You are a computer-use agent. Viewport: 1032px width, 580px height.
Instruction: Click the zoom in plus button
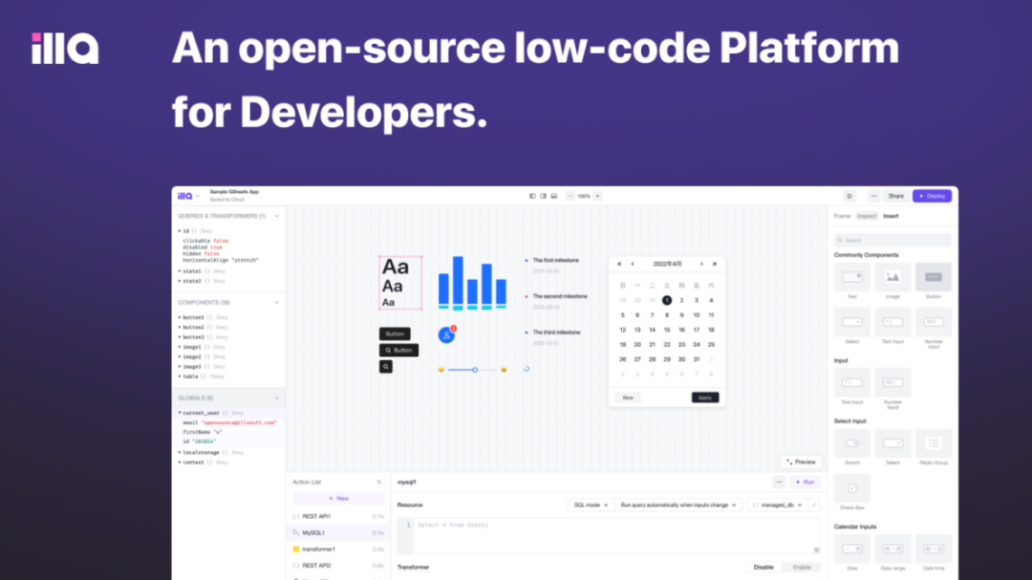[598, 196]
